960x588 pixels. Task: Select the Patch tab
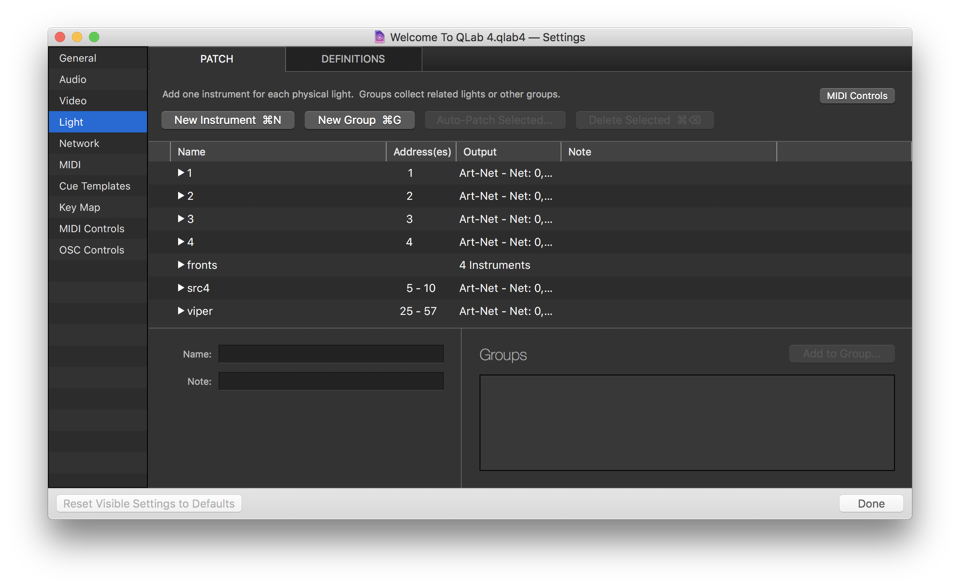[x=216, y=59]
